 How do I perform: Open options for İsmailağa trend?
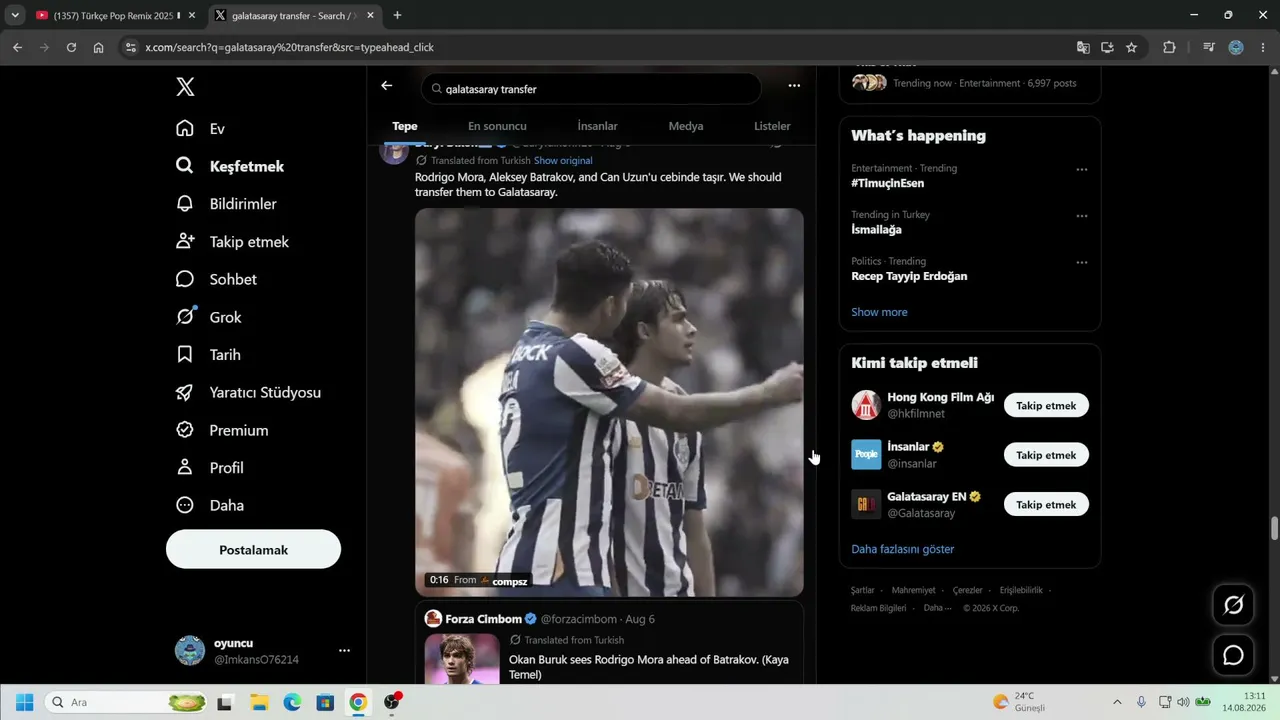point(1081,216)
